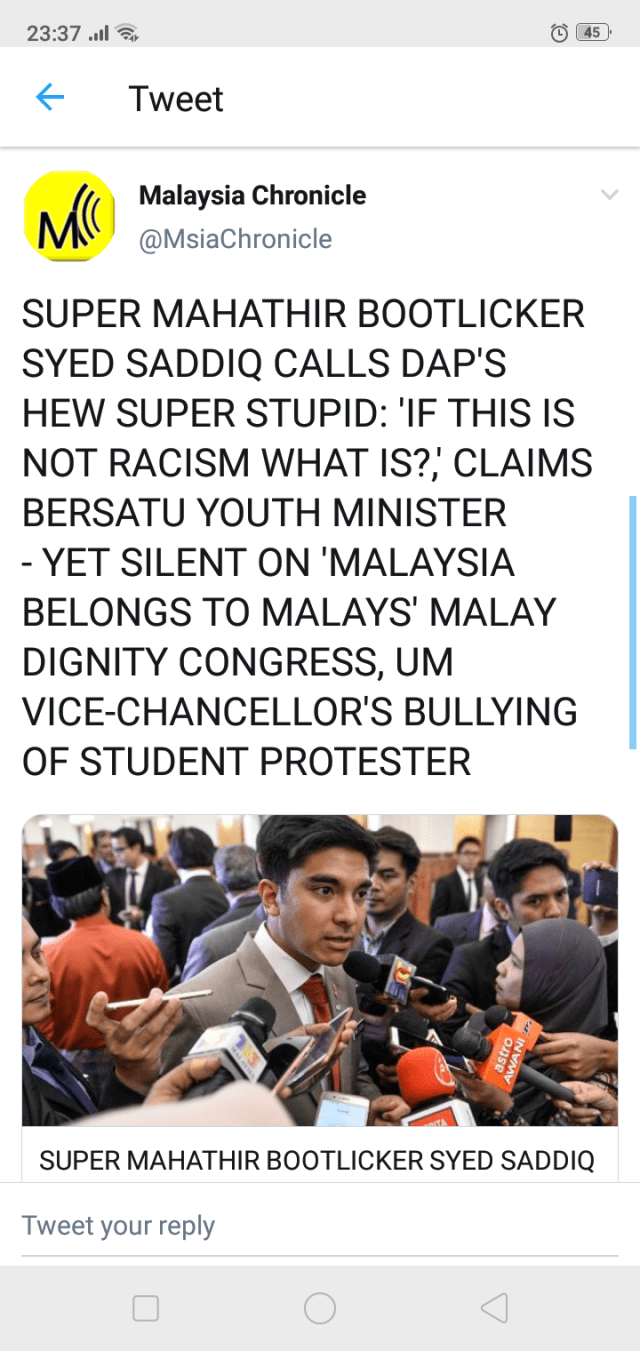This screenshot has height=1351, width=640.
Task: Open the @MsiaChronicle handle
Action: 235,239
